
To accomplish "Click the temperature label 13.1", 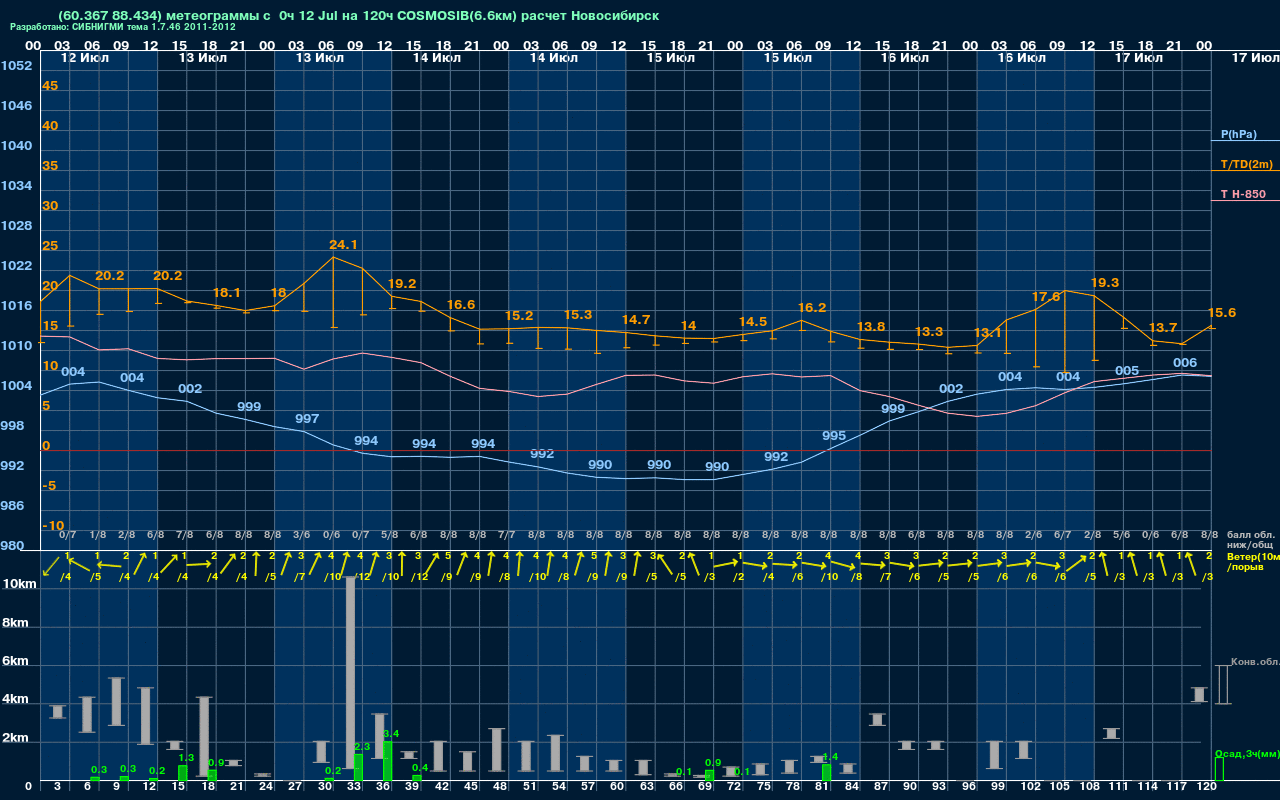I will tap(988, 333).
